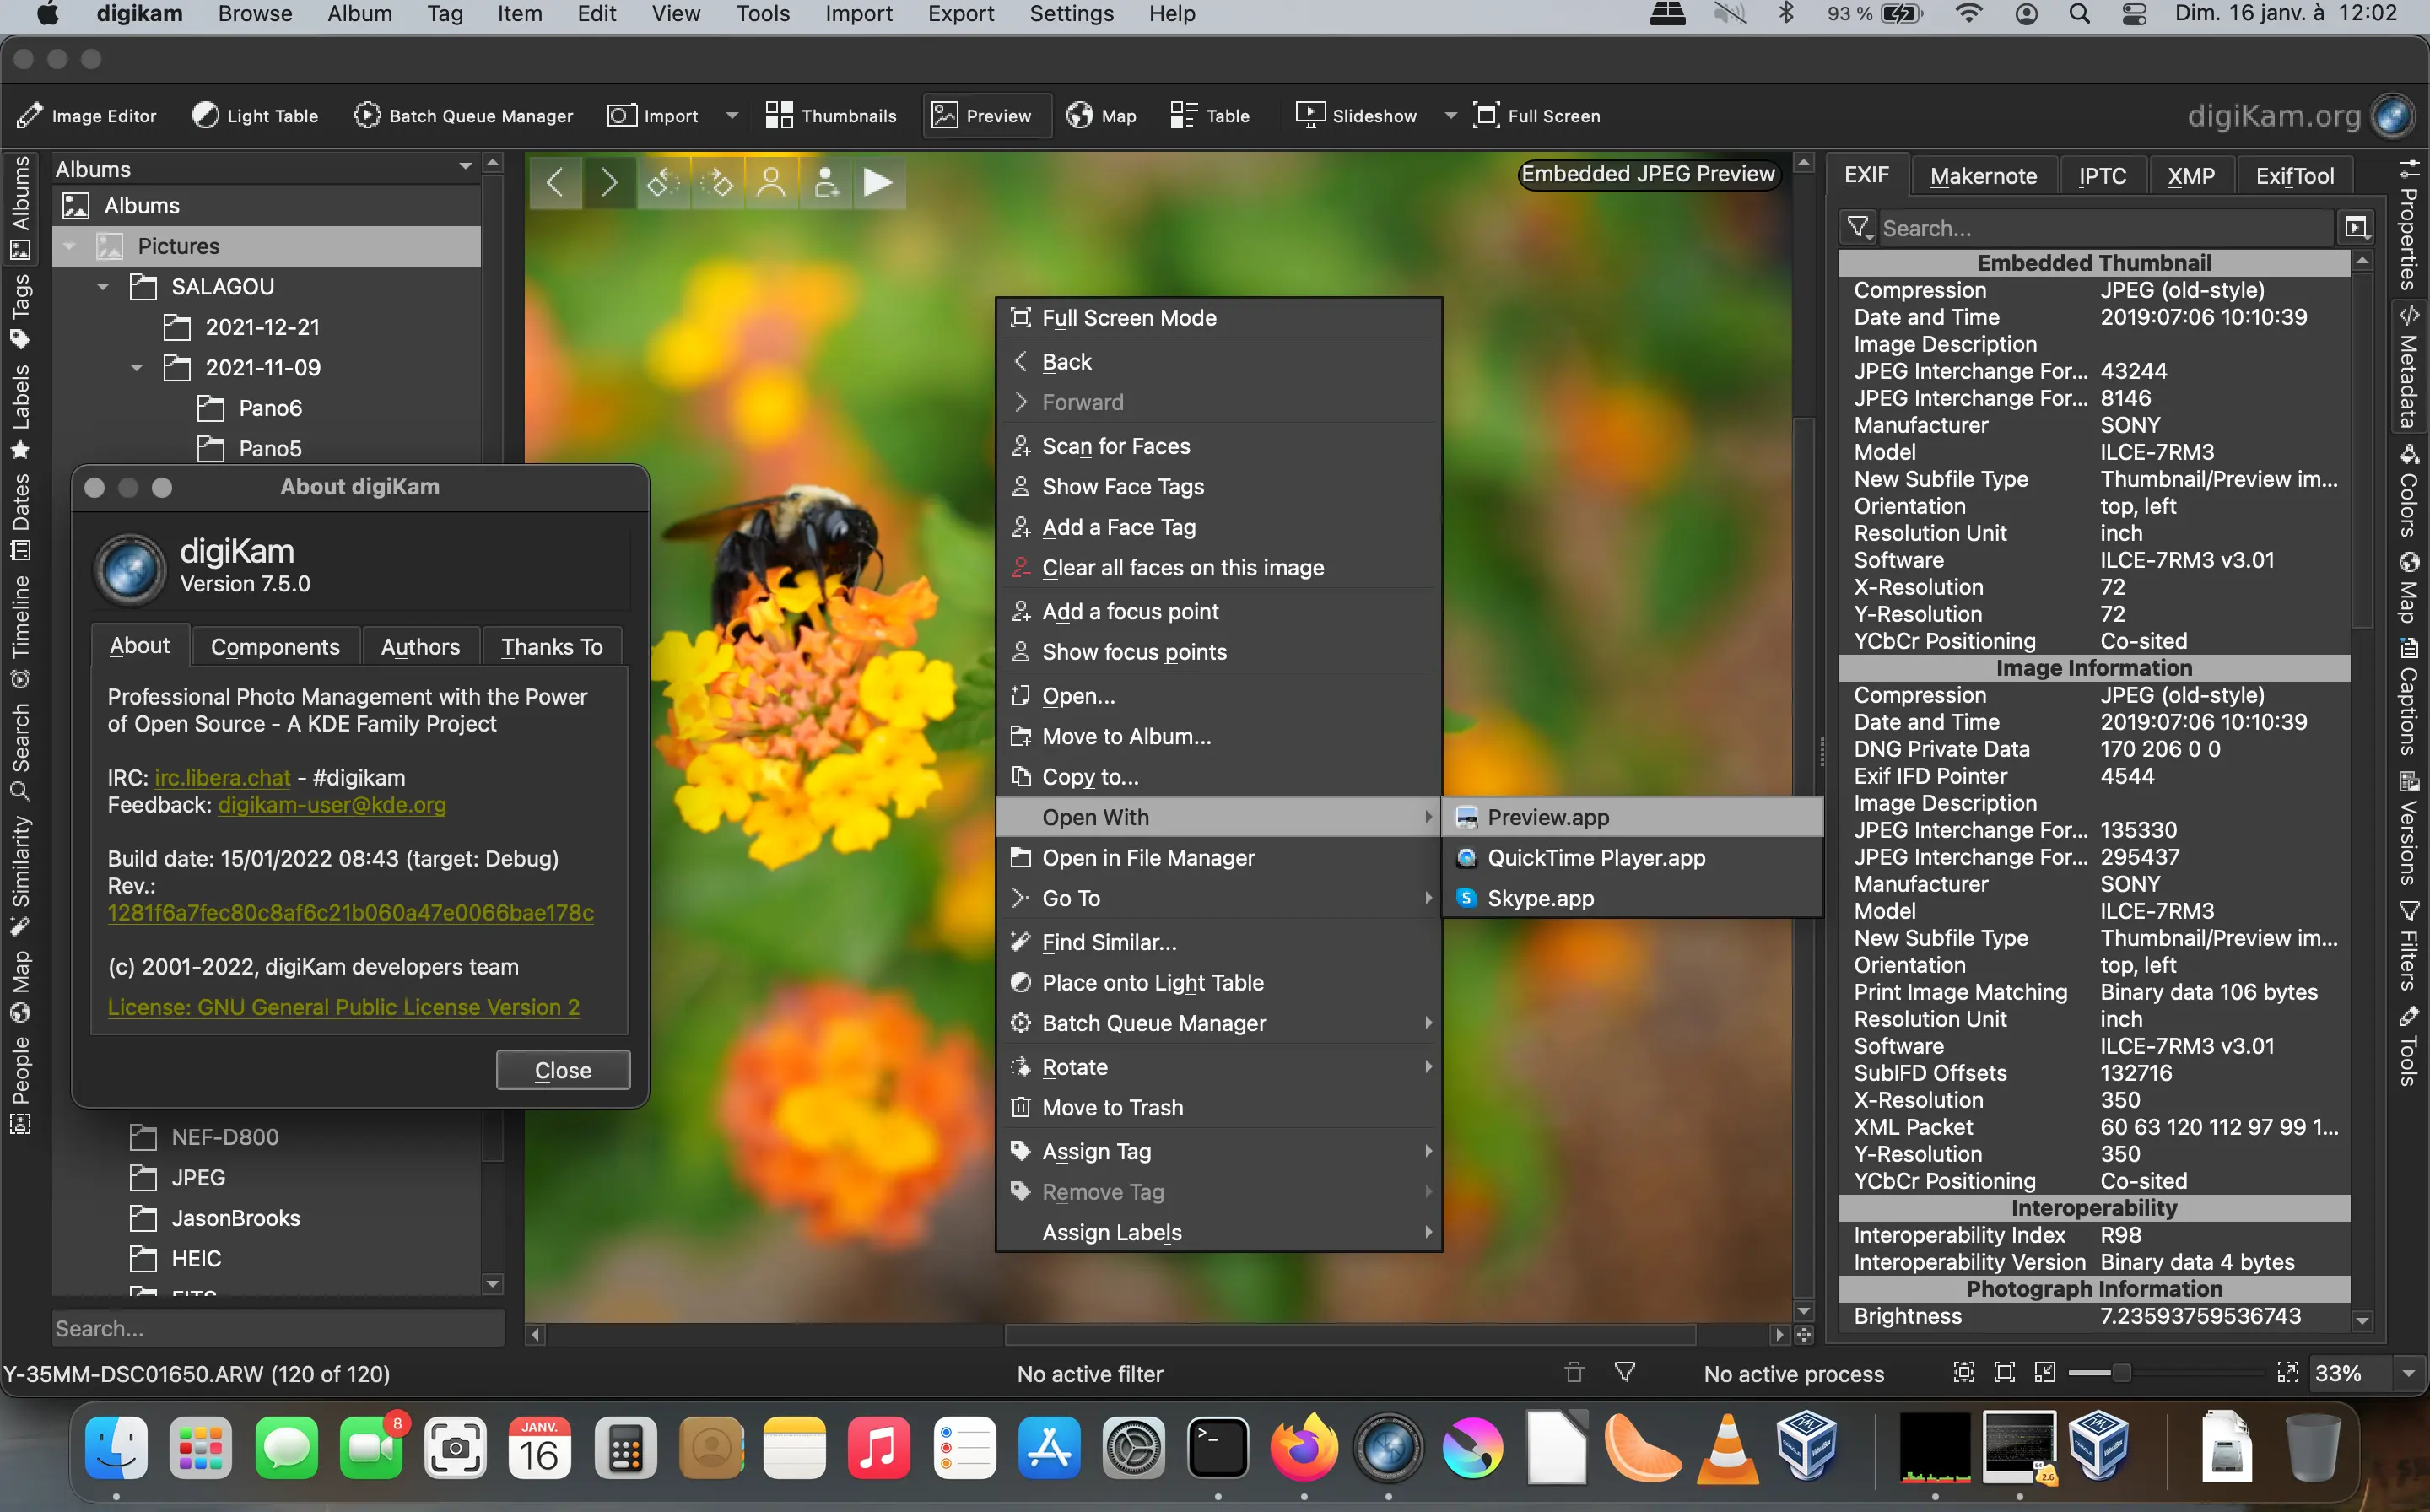
Task: Toggle Show focus points in the context menu
Action: coord(1134,651)
